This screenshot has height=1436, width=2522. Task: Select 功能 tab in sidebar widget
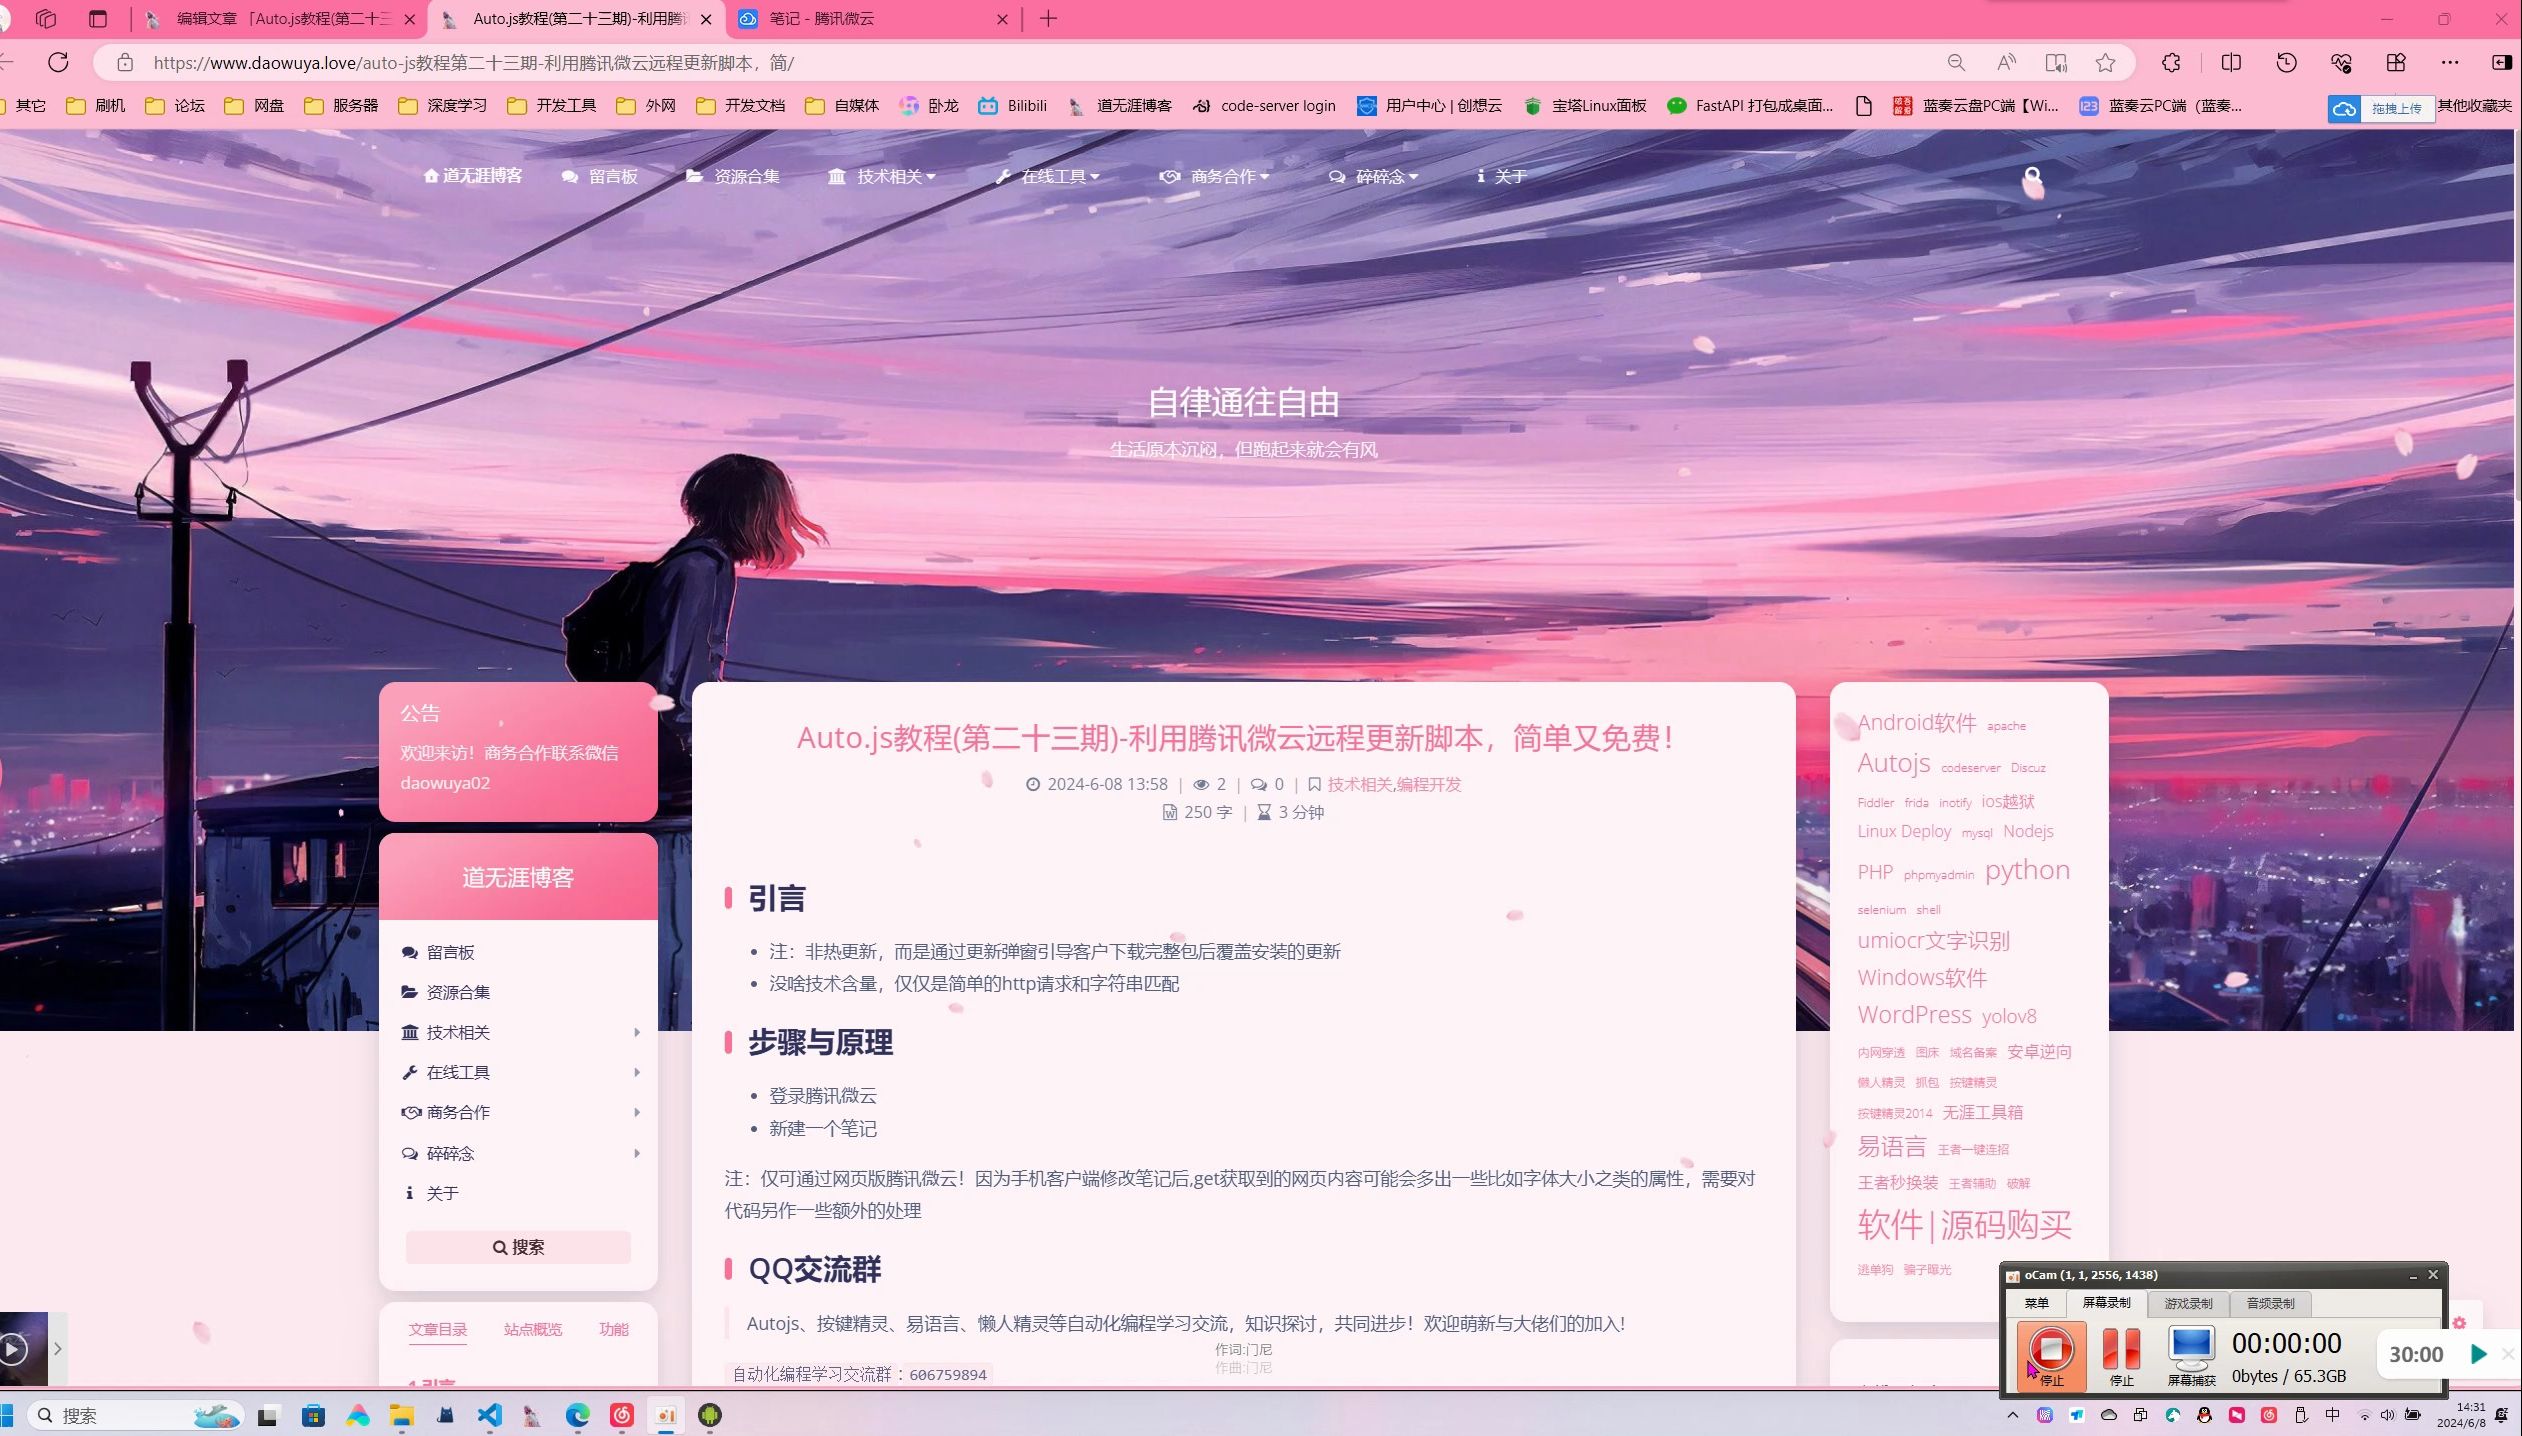pos(614,1329)
